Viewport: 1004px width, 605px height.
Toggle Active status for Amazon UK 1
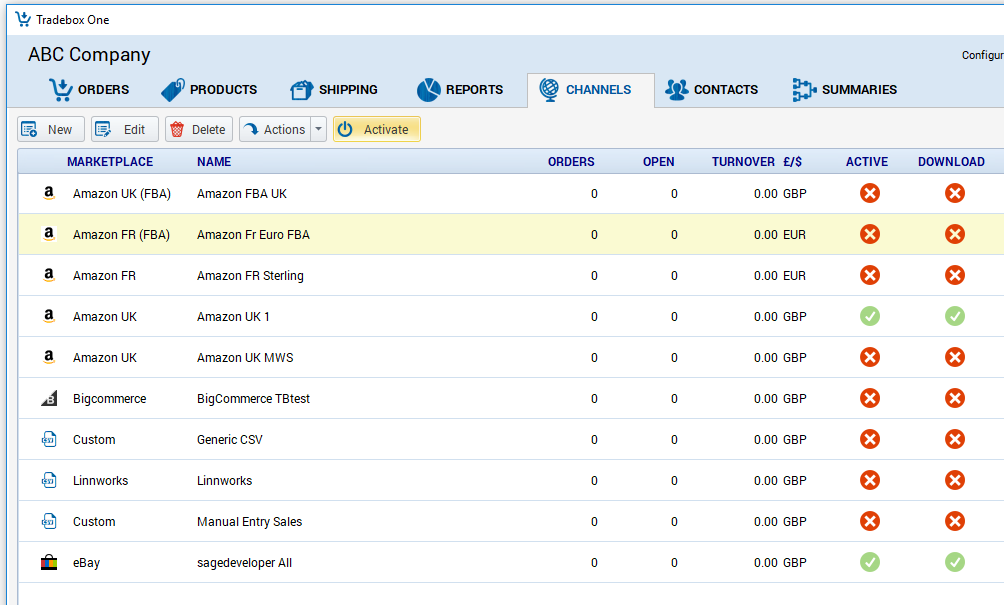pos(869,317)
